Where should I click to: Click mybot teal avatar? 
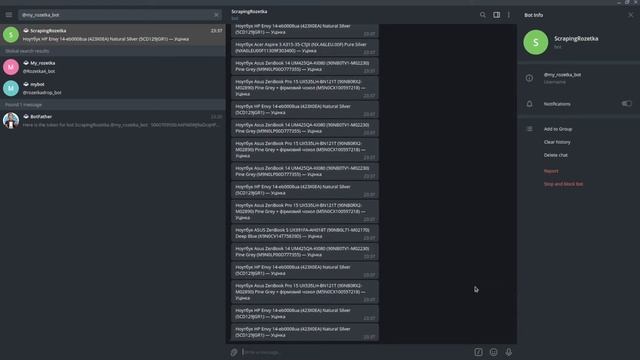click(11, 88)
